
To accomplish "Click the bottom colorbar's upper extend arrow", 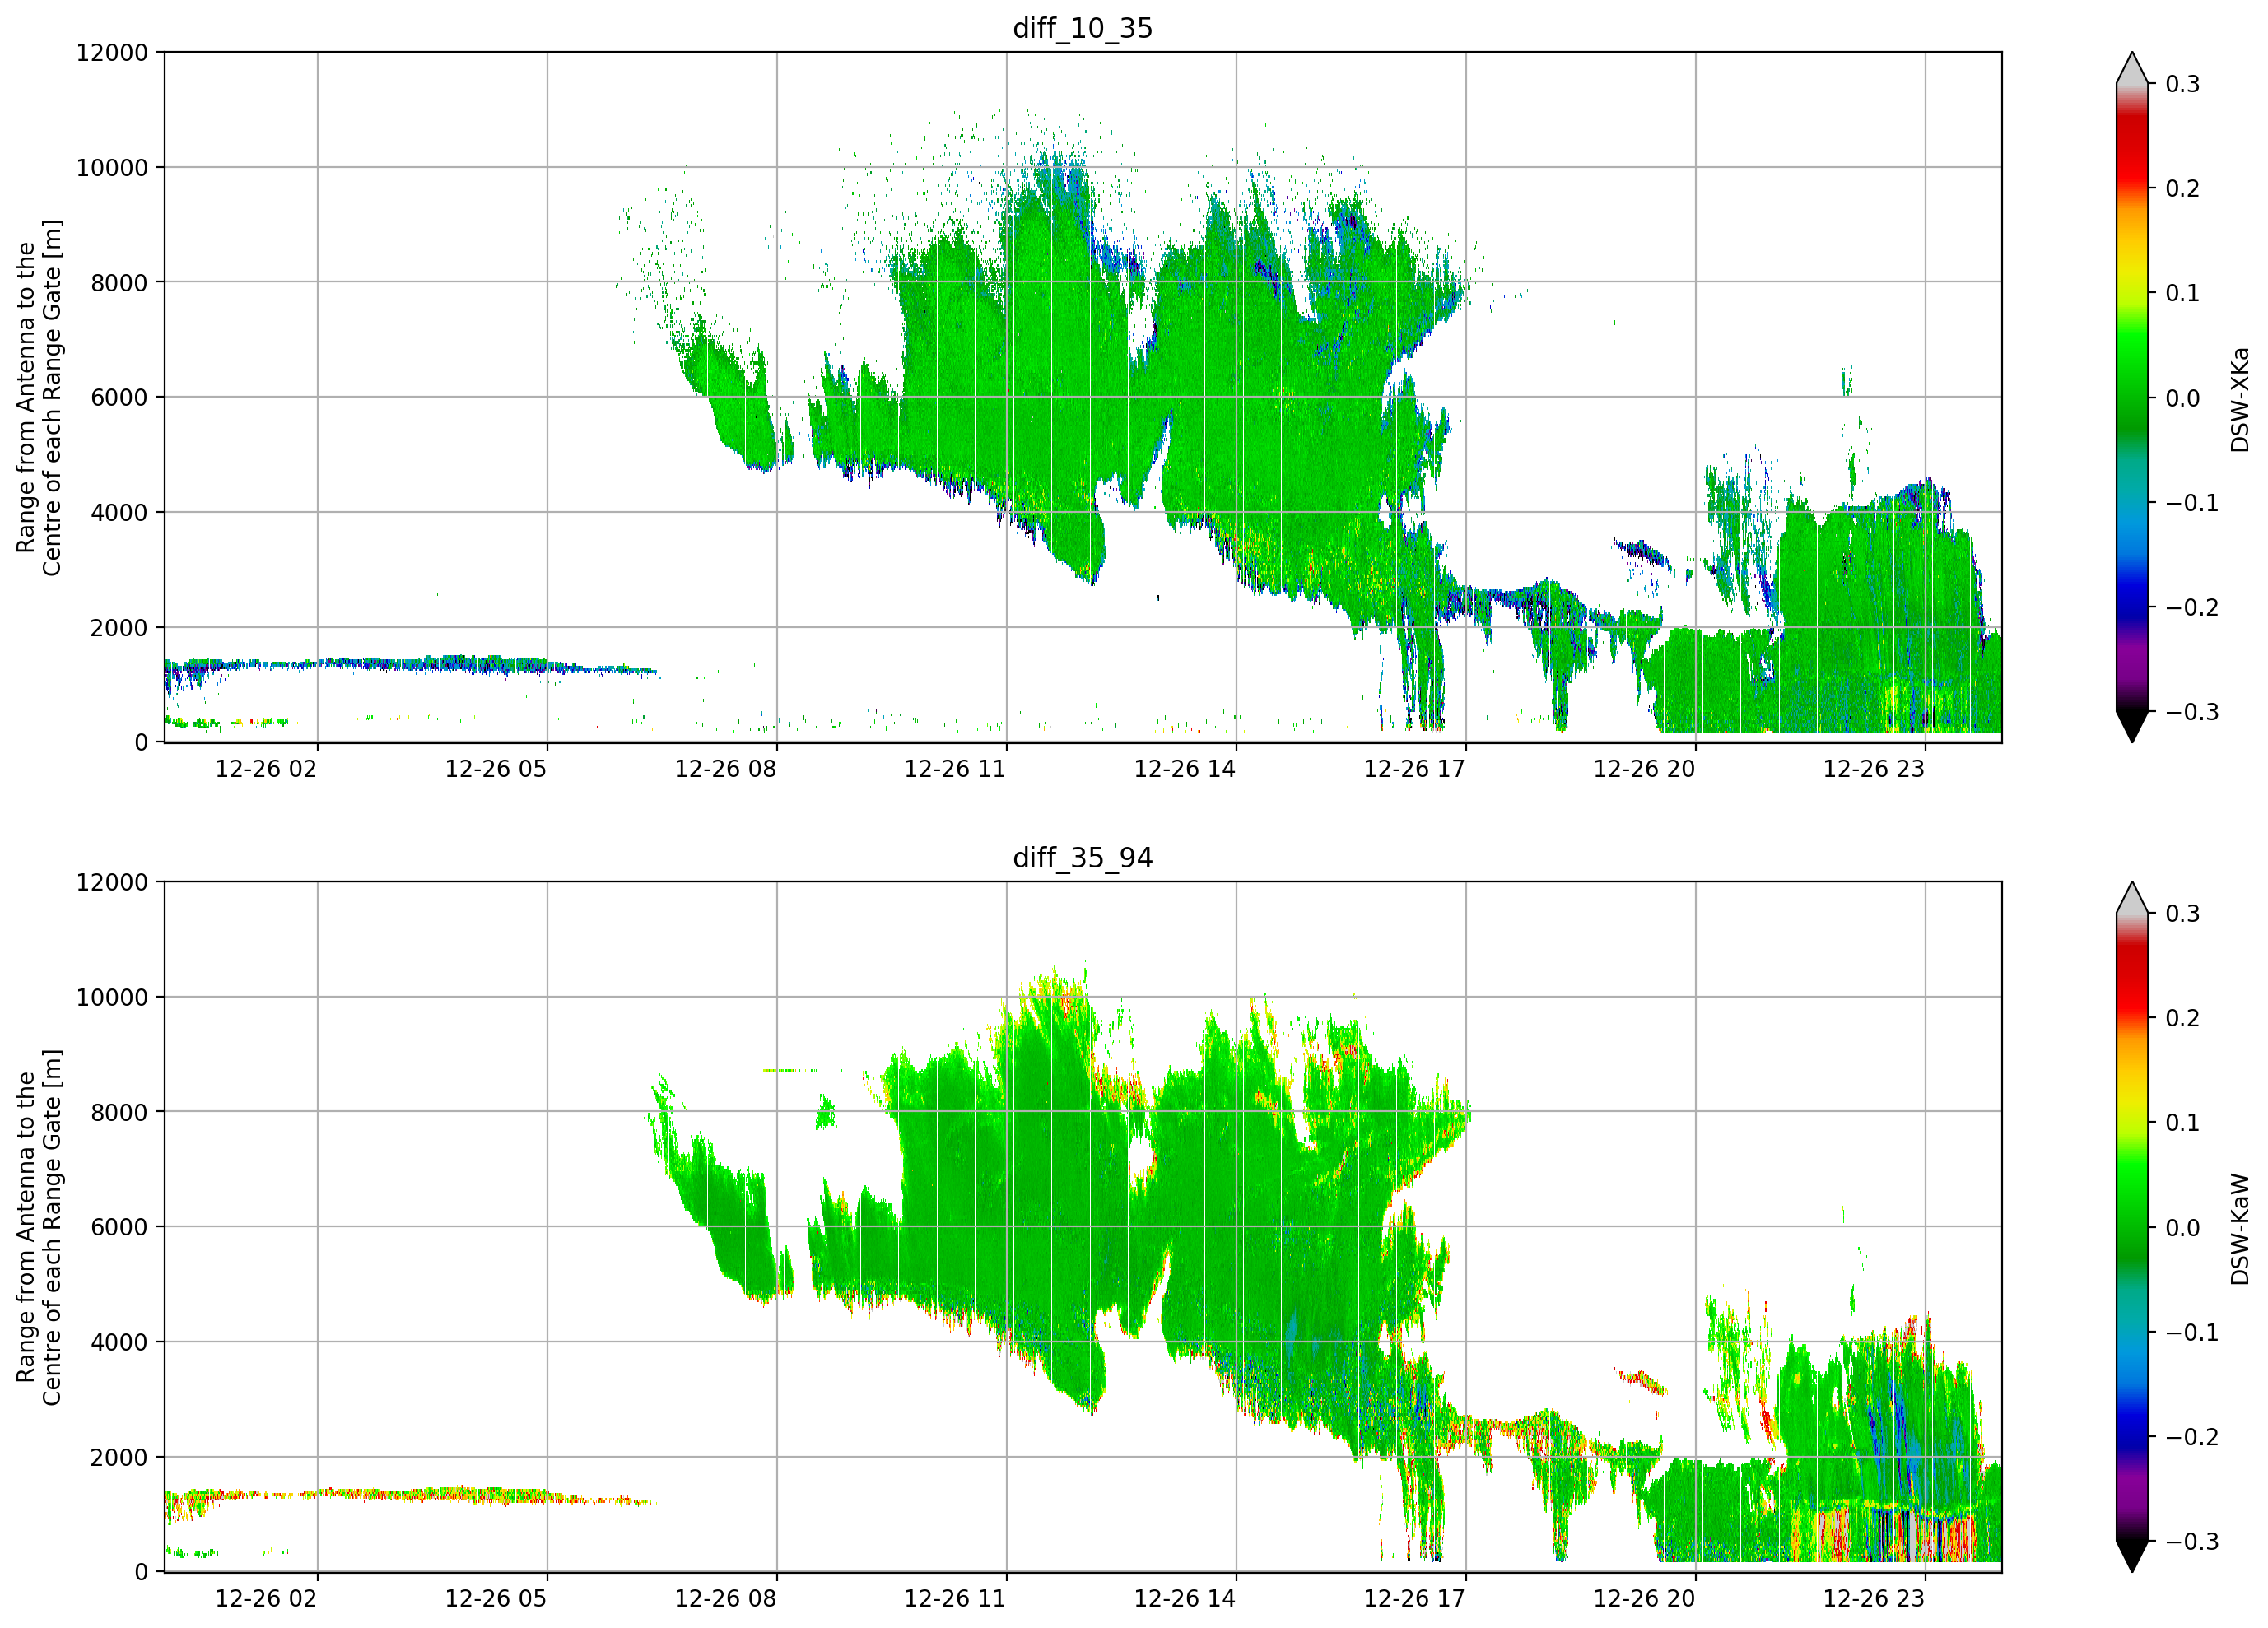I will pos(2132,898).
